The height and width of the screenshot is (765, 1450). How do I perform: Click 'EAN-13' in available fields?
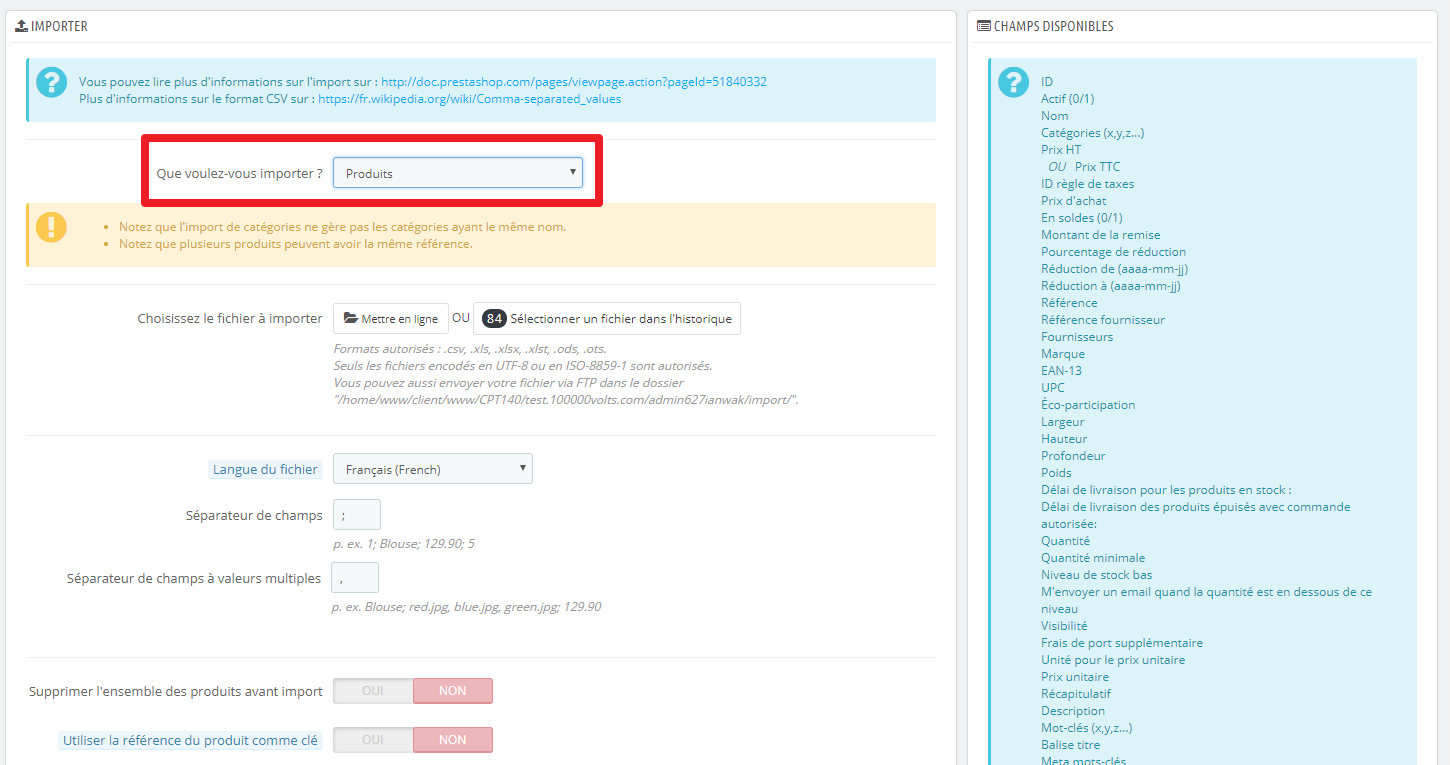pyautogui.click(x=1061, y=371)
